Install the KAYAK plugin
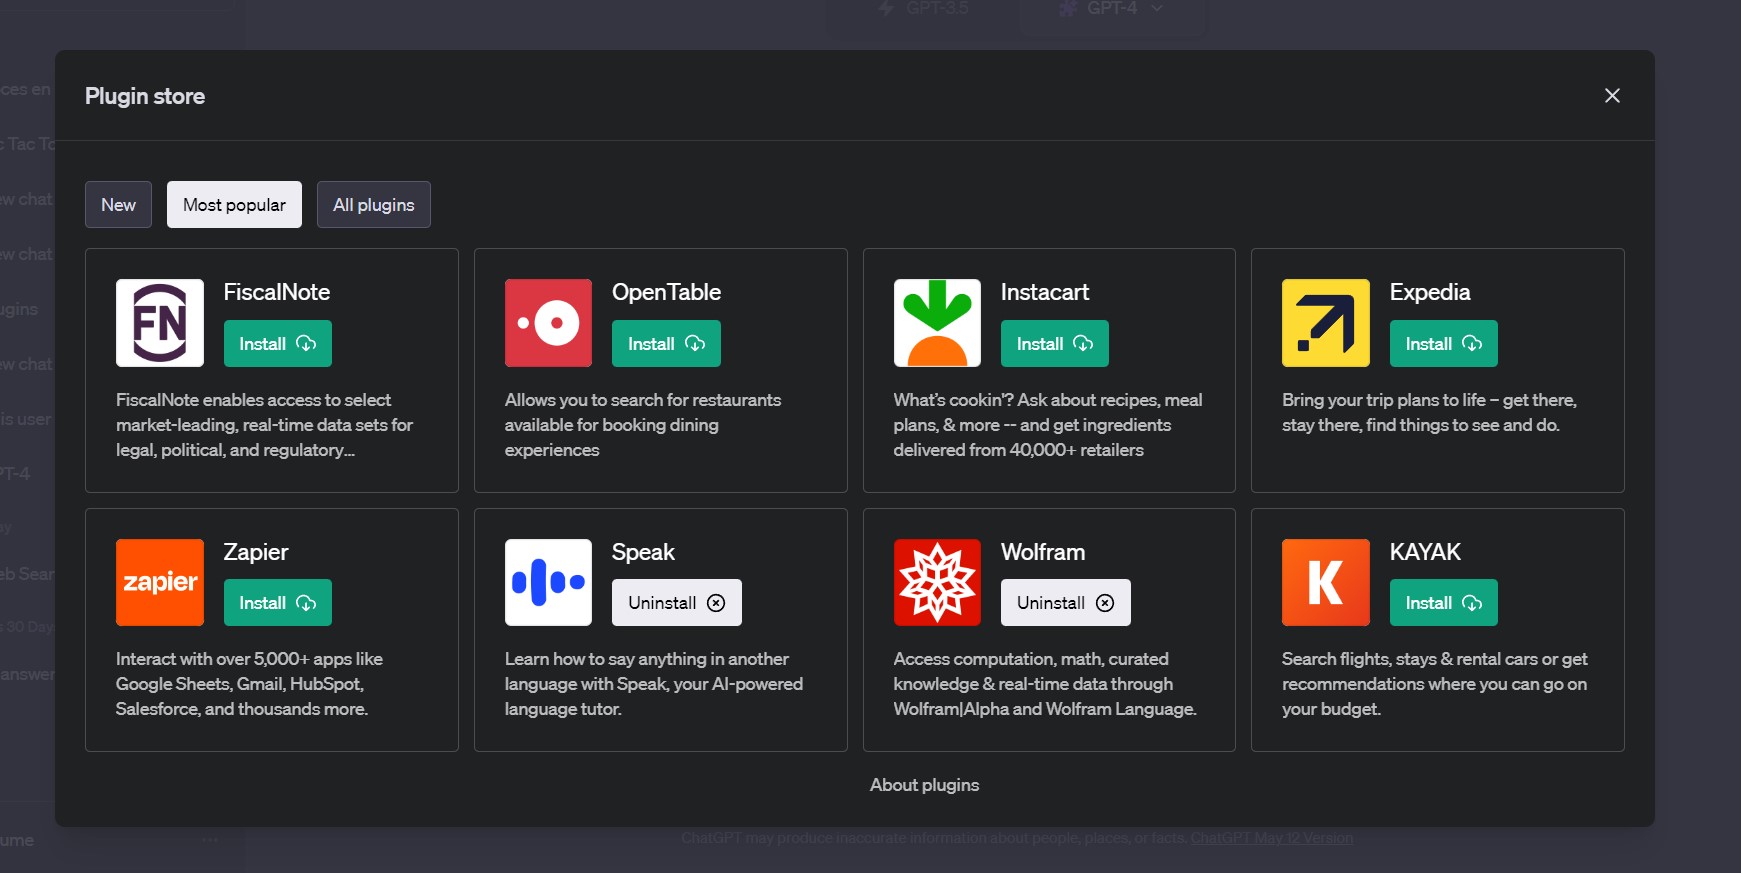The image size is (1741, 873). tap(1444, 602)
